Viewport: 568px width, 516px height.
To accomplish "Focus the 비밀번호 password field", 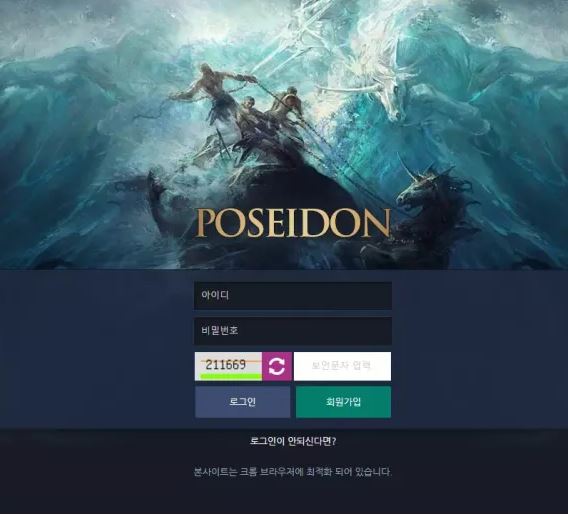I will pyautogui.click(x=293, y=330).
